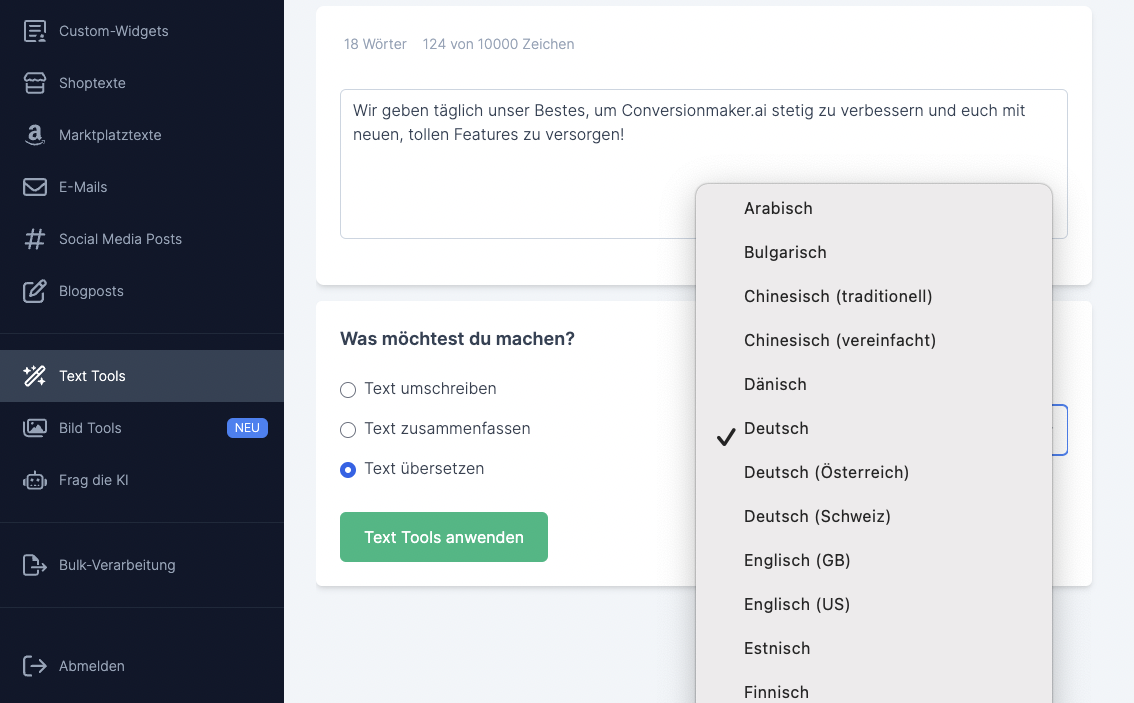Screen dimensions: 1134x703
Task: Pick Estnisch from the language dropdown
Action: pos(874,649)
